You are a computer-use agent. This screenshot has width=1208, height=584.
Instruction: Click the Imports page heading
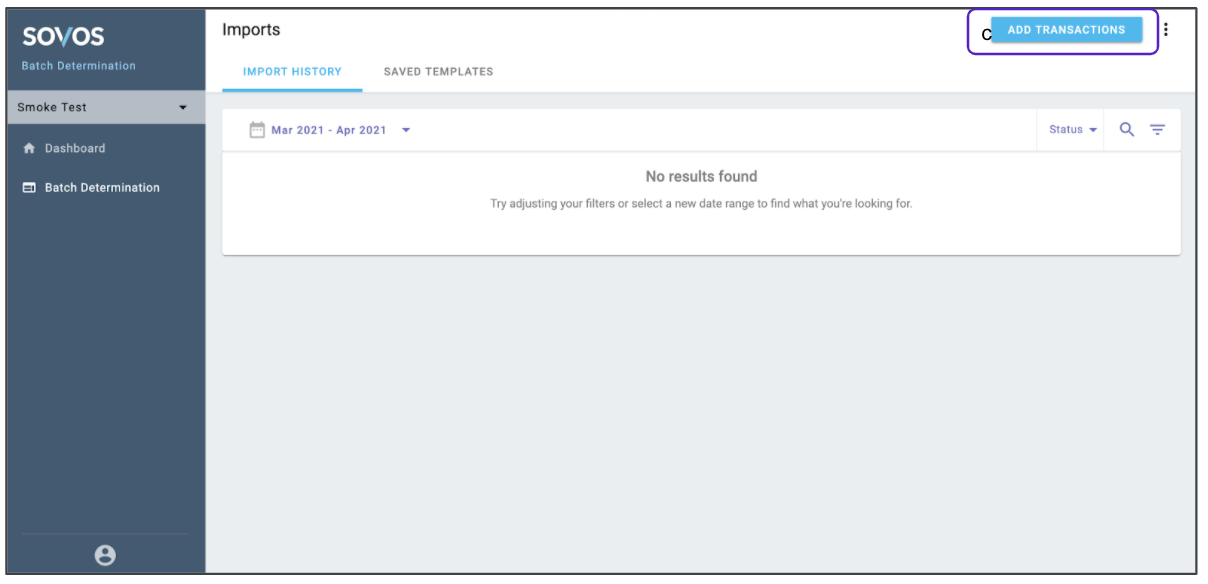[x=251, y=30]
